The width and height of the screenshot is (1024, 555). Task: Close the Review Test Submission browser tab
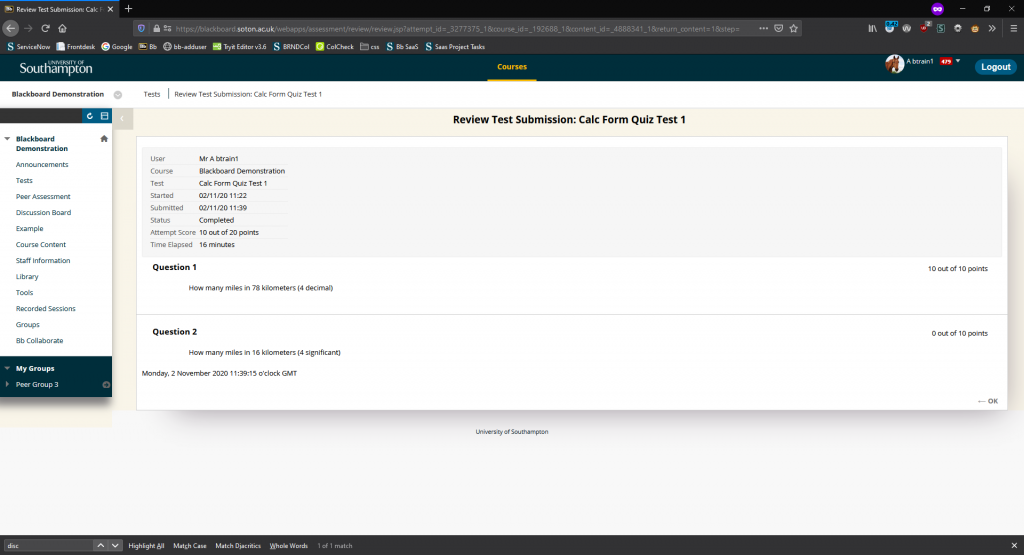pyautogui.click(x=110, y=9)
